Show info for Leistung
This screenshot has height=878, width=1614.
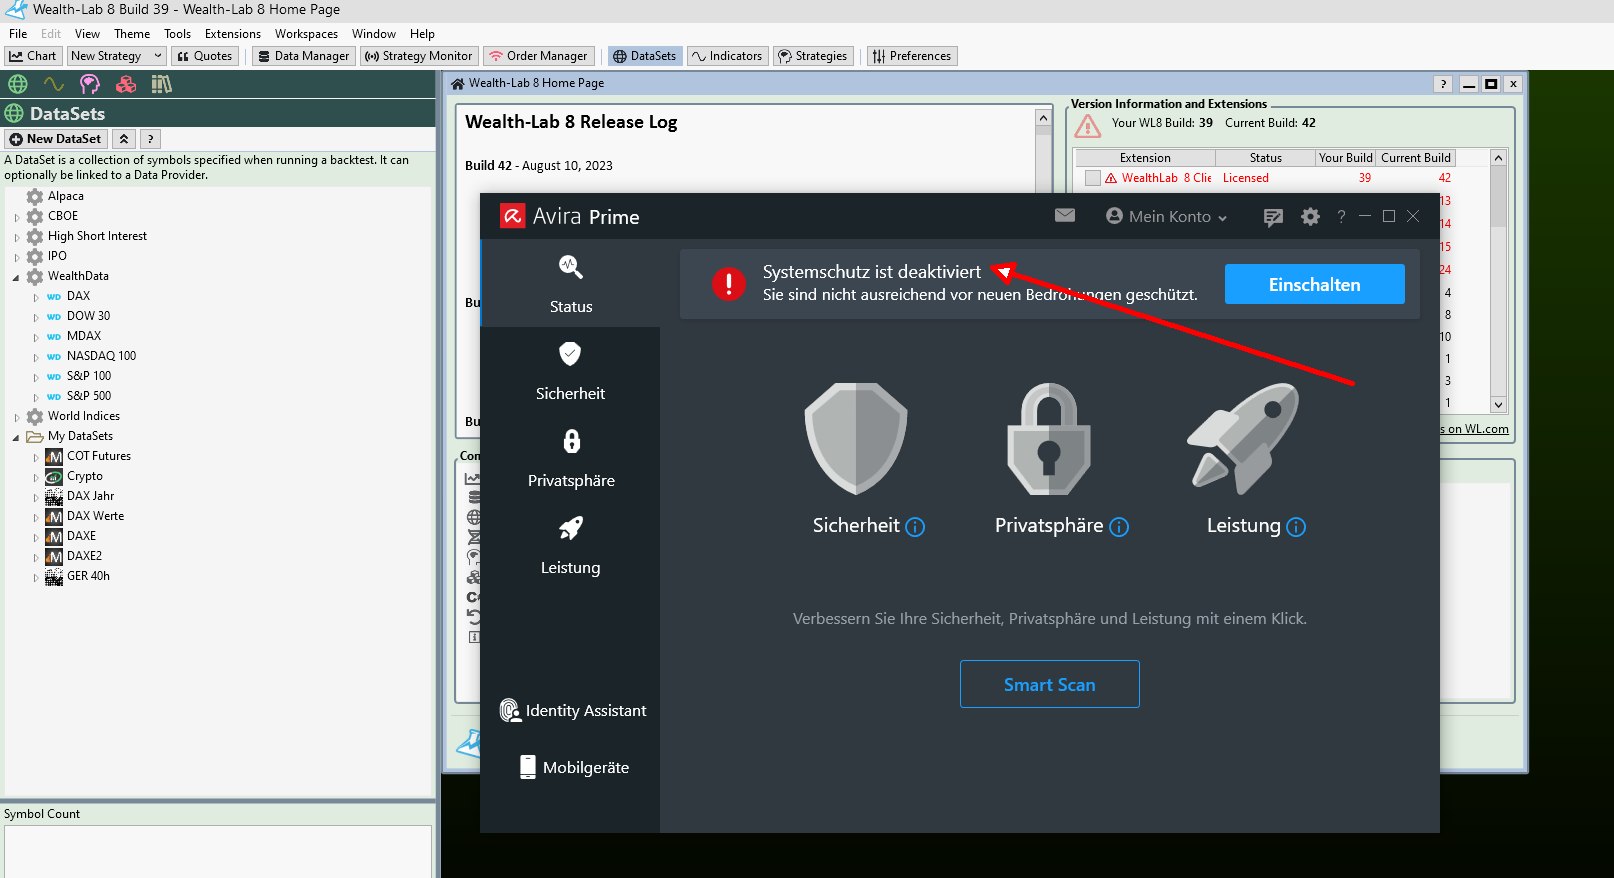coord(1296,527)
